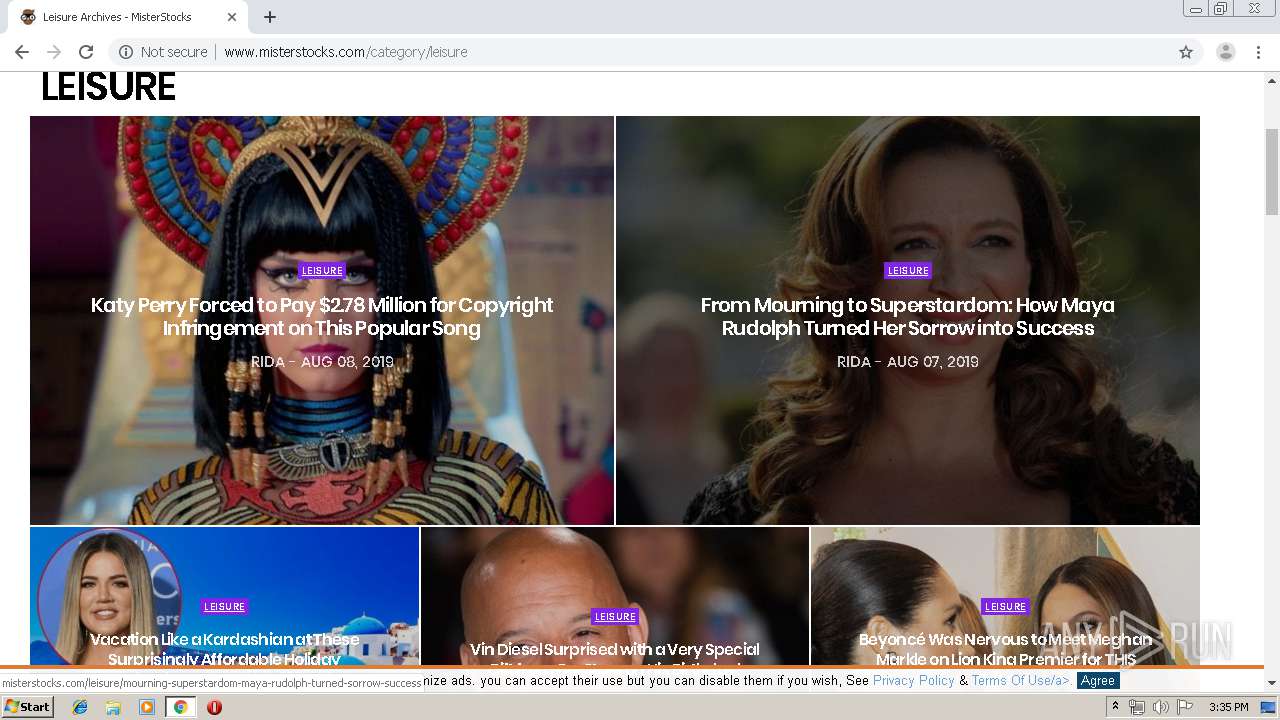View site information for Not secure

point(163,52)
